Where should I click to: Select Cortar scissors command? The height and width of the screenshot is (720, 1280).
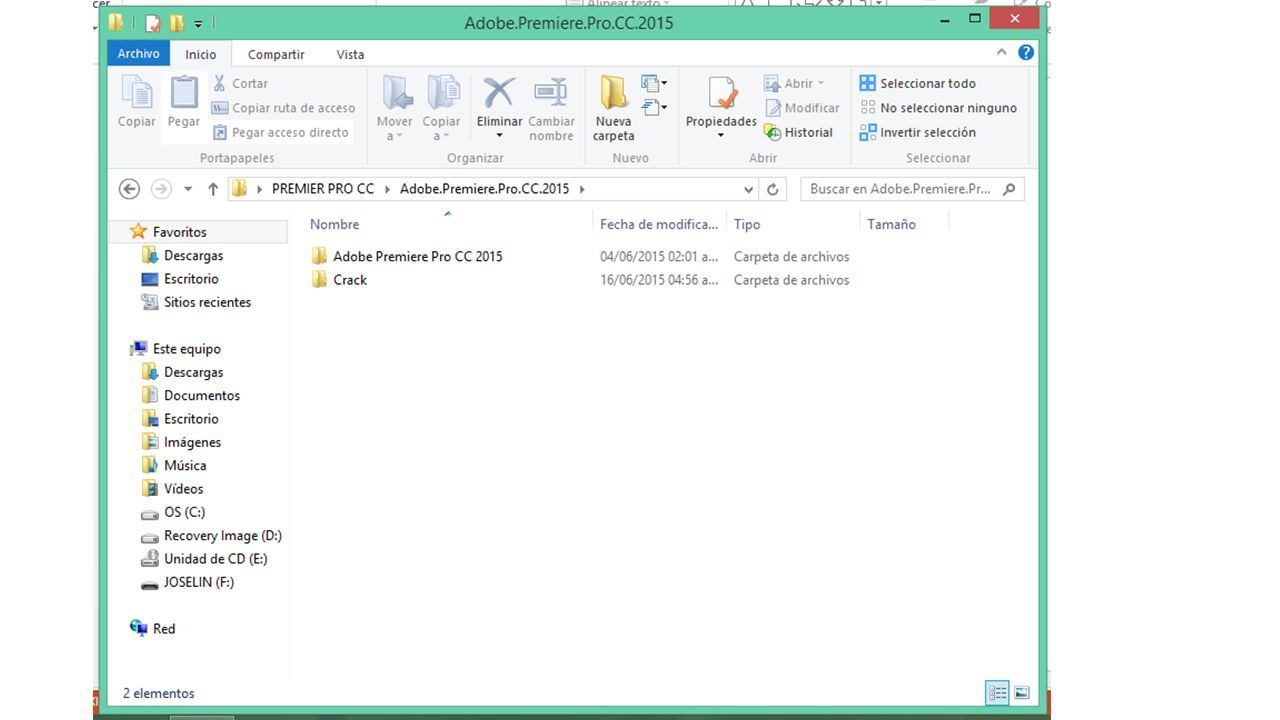tap(240, 83)
